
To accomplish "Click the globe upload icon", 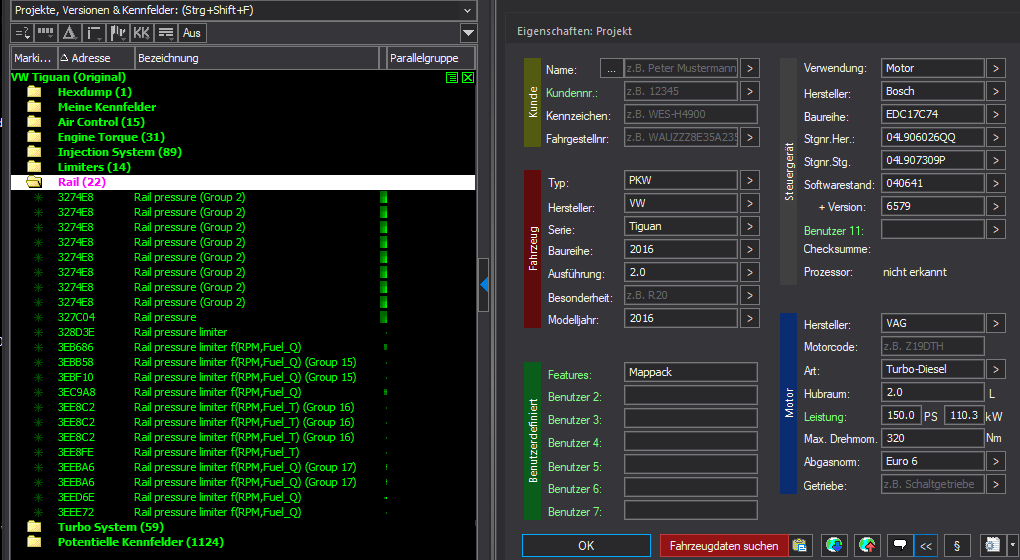I will pyautogui.click(x=866, y=546).
